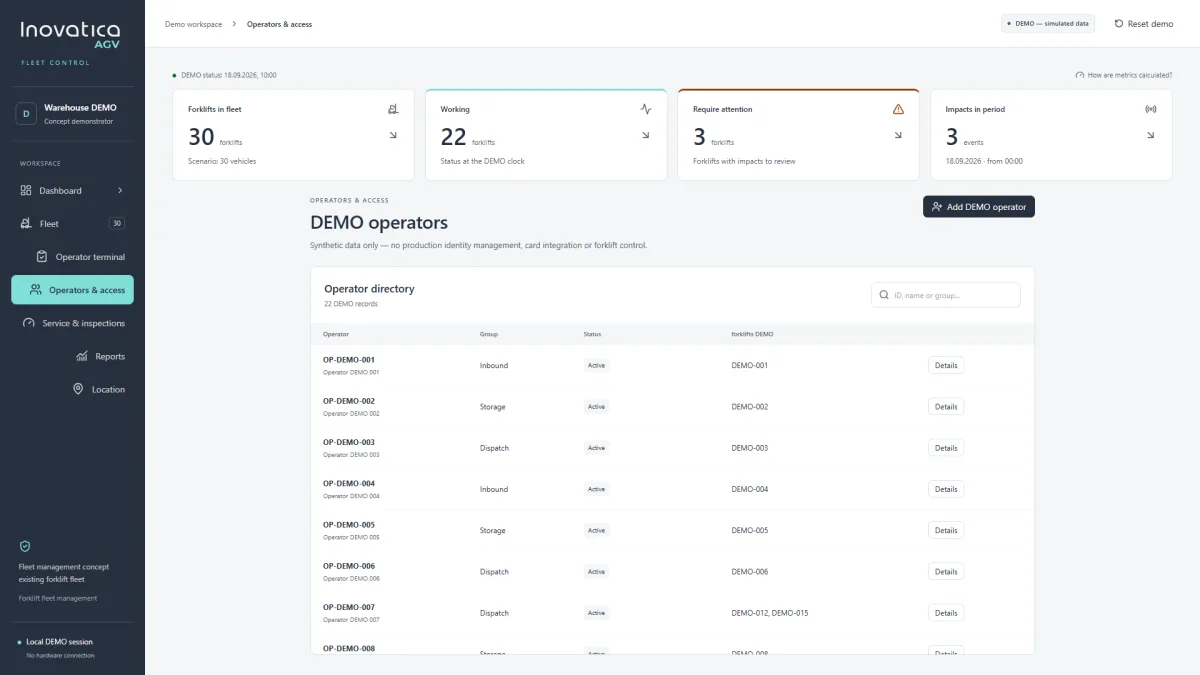Open Details for OP-DEMO-003

click(x=946, y=448)
